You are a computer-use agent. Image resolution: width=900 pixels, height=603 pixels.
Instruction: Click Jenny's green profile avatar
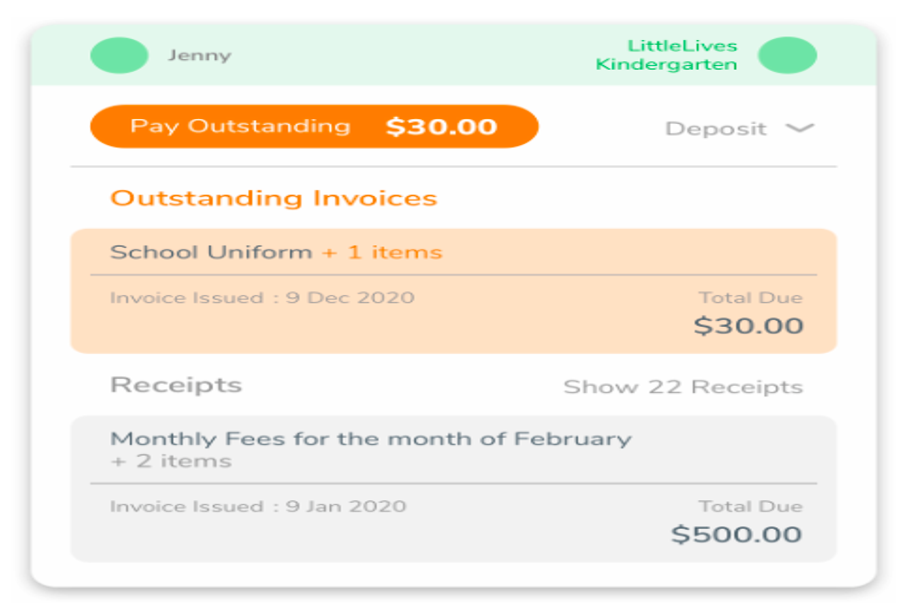click(119, 55)
